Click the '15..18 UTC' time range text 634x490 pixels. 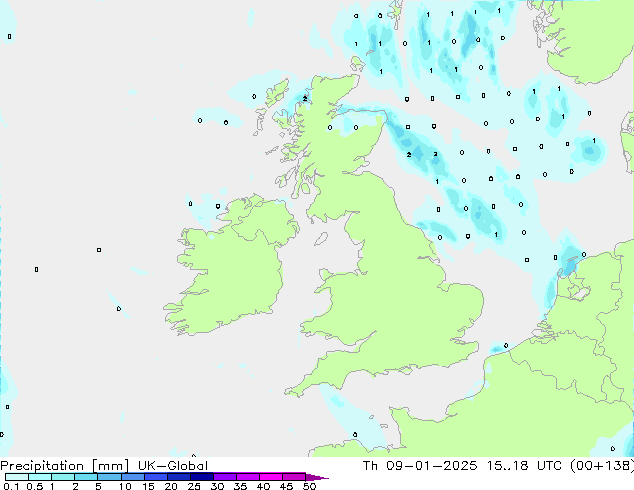click(x=524, y=466)
